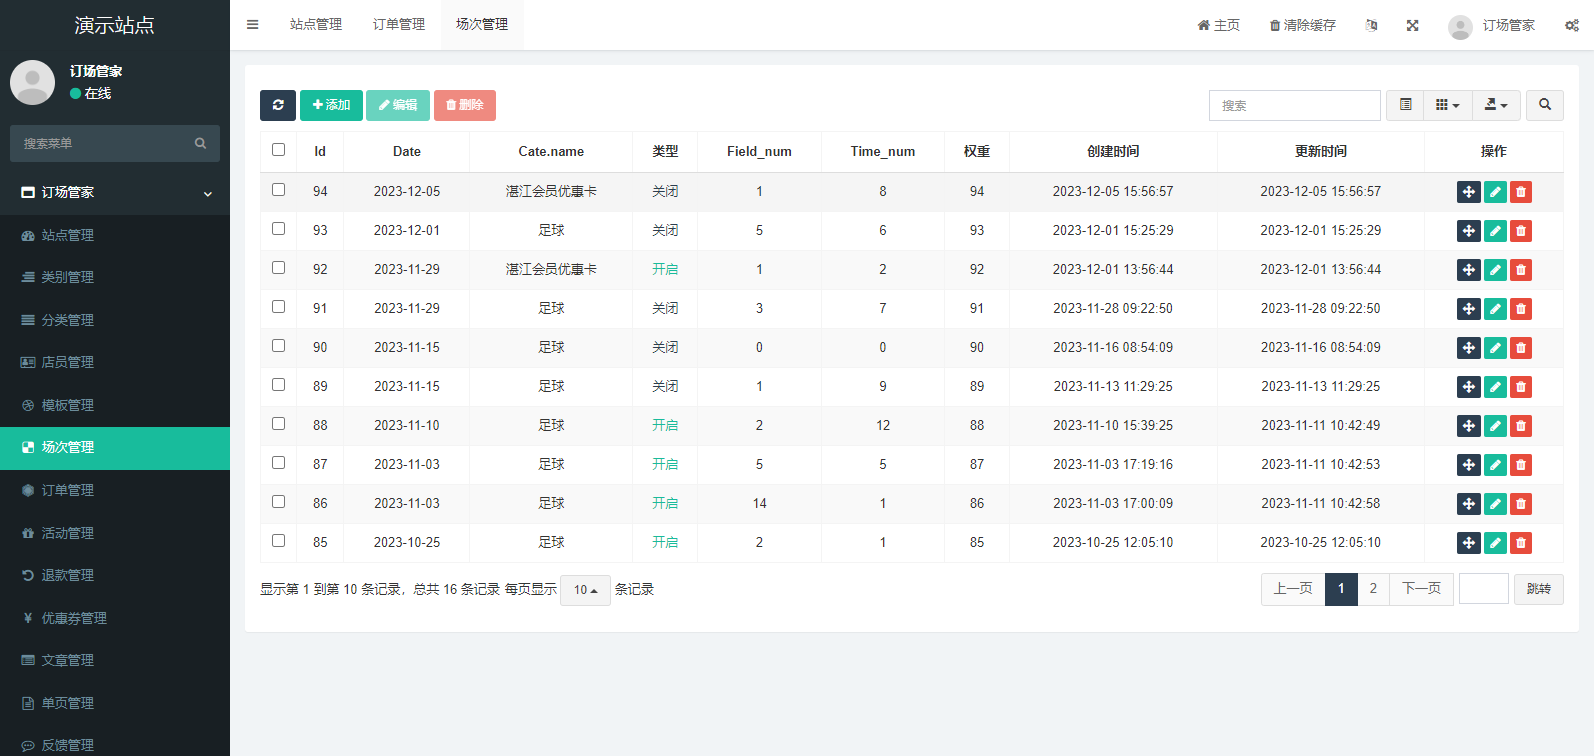This screenshot has width=1594, height=756.
Task: Open the export data dropdown
Action: pos(1496,105)
